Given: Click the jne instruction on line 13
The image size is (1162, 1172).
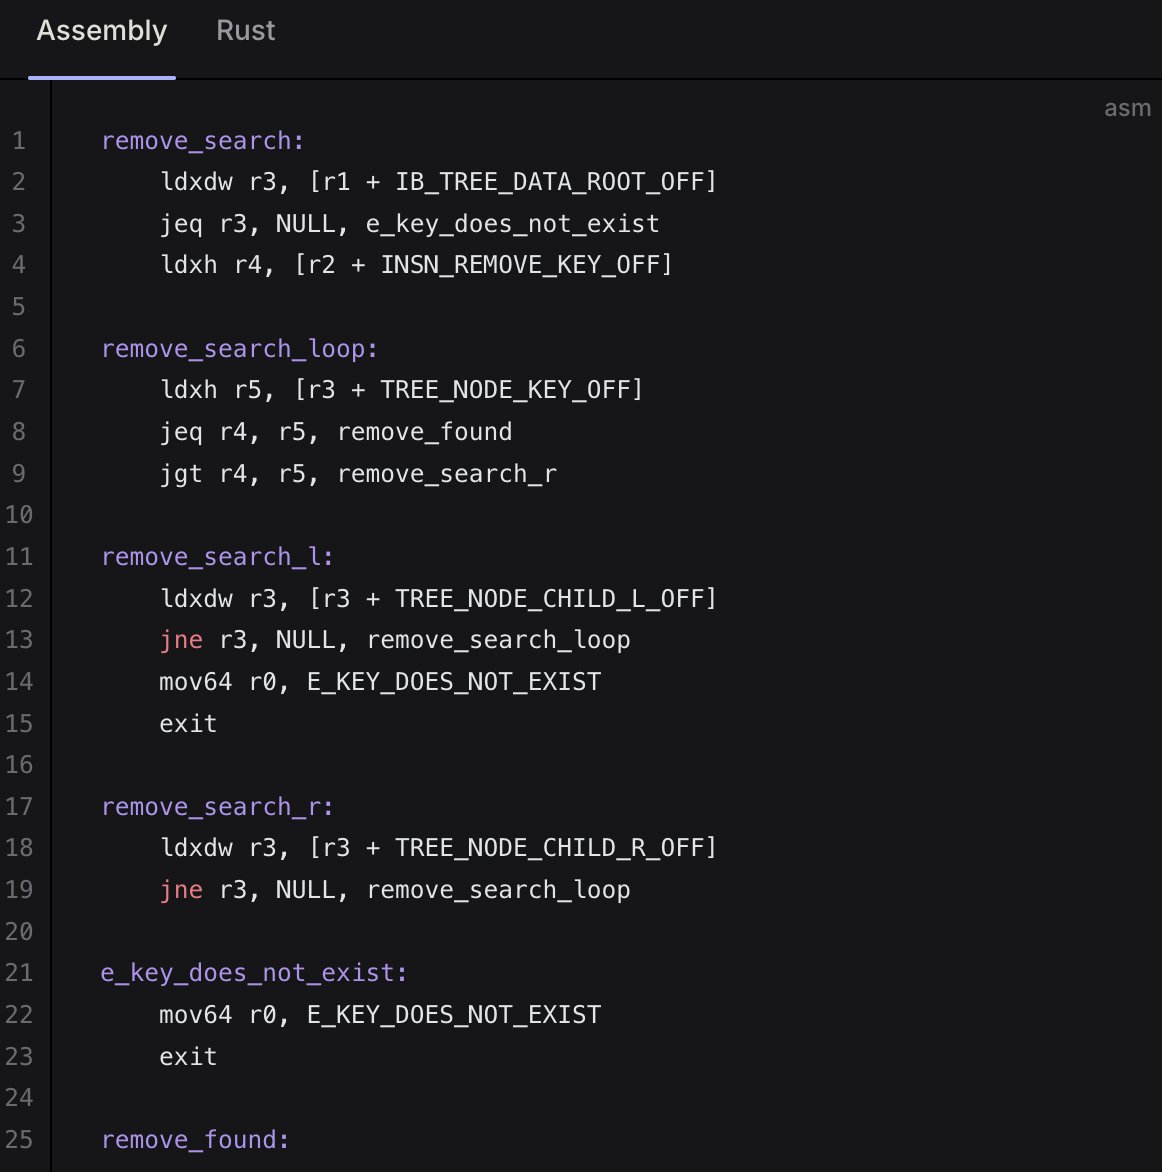Looking at the screenshot, I should [x=395, y=641].
